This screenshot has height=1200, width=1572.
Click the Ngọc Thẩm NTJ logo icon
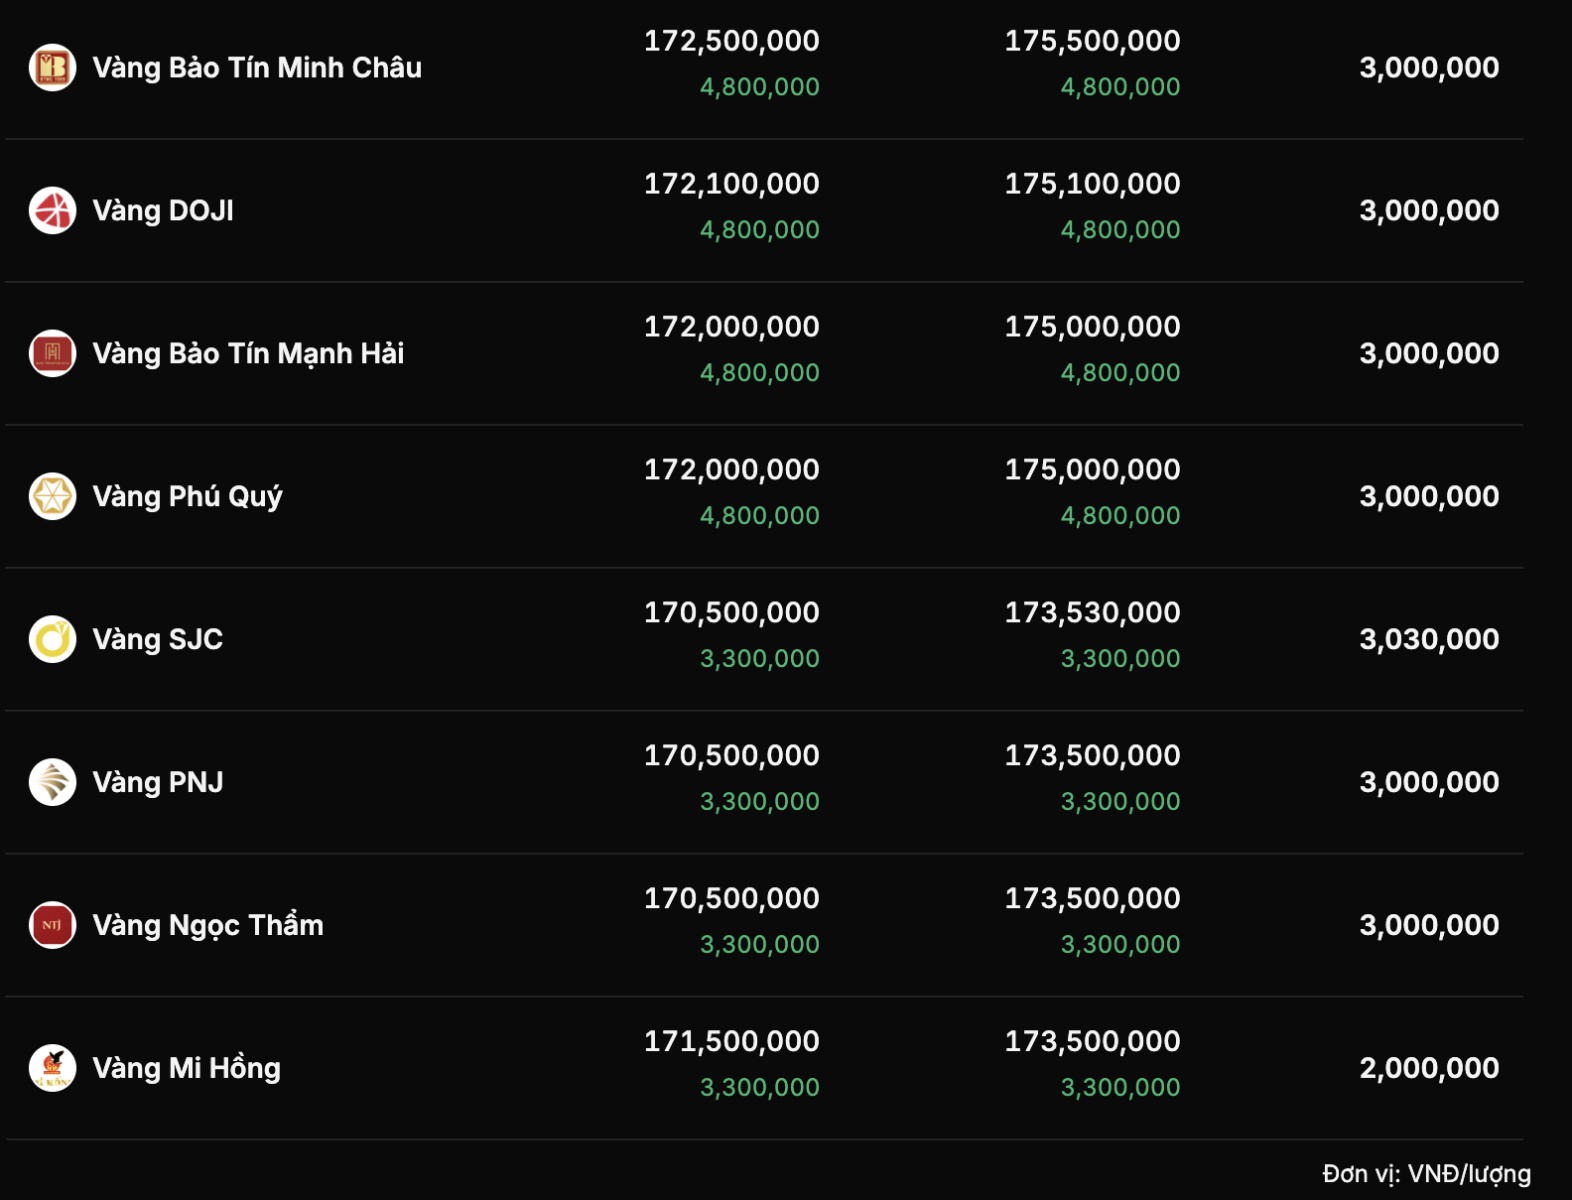click(x=53, y=926)
